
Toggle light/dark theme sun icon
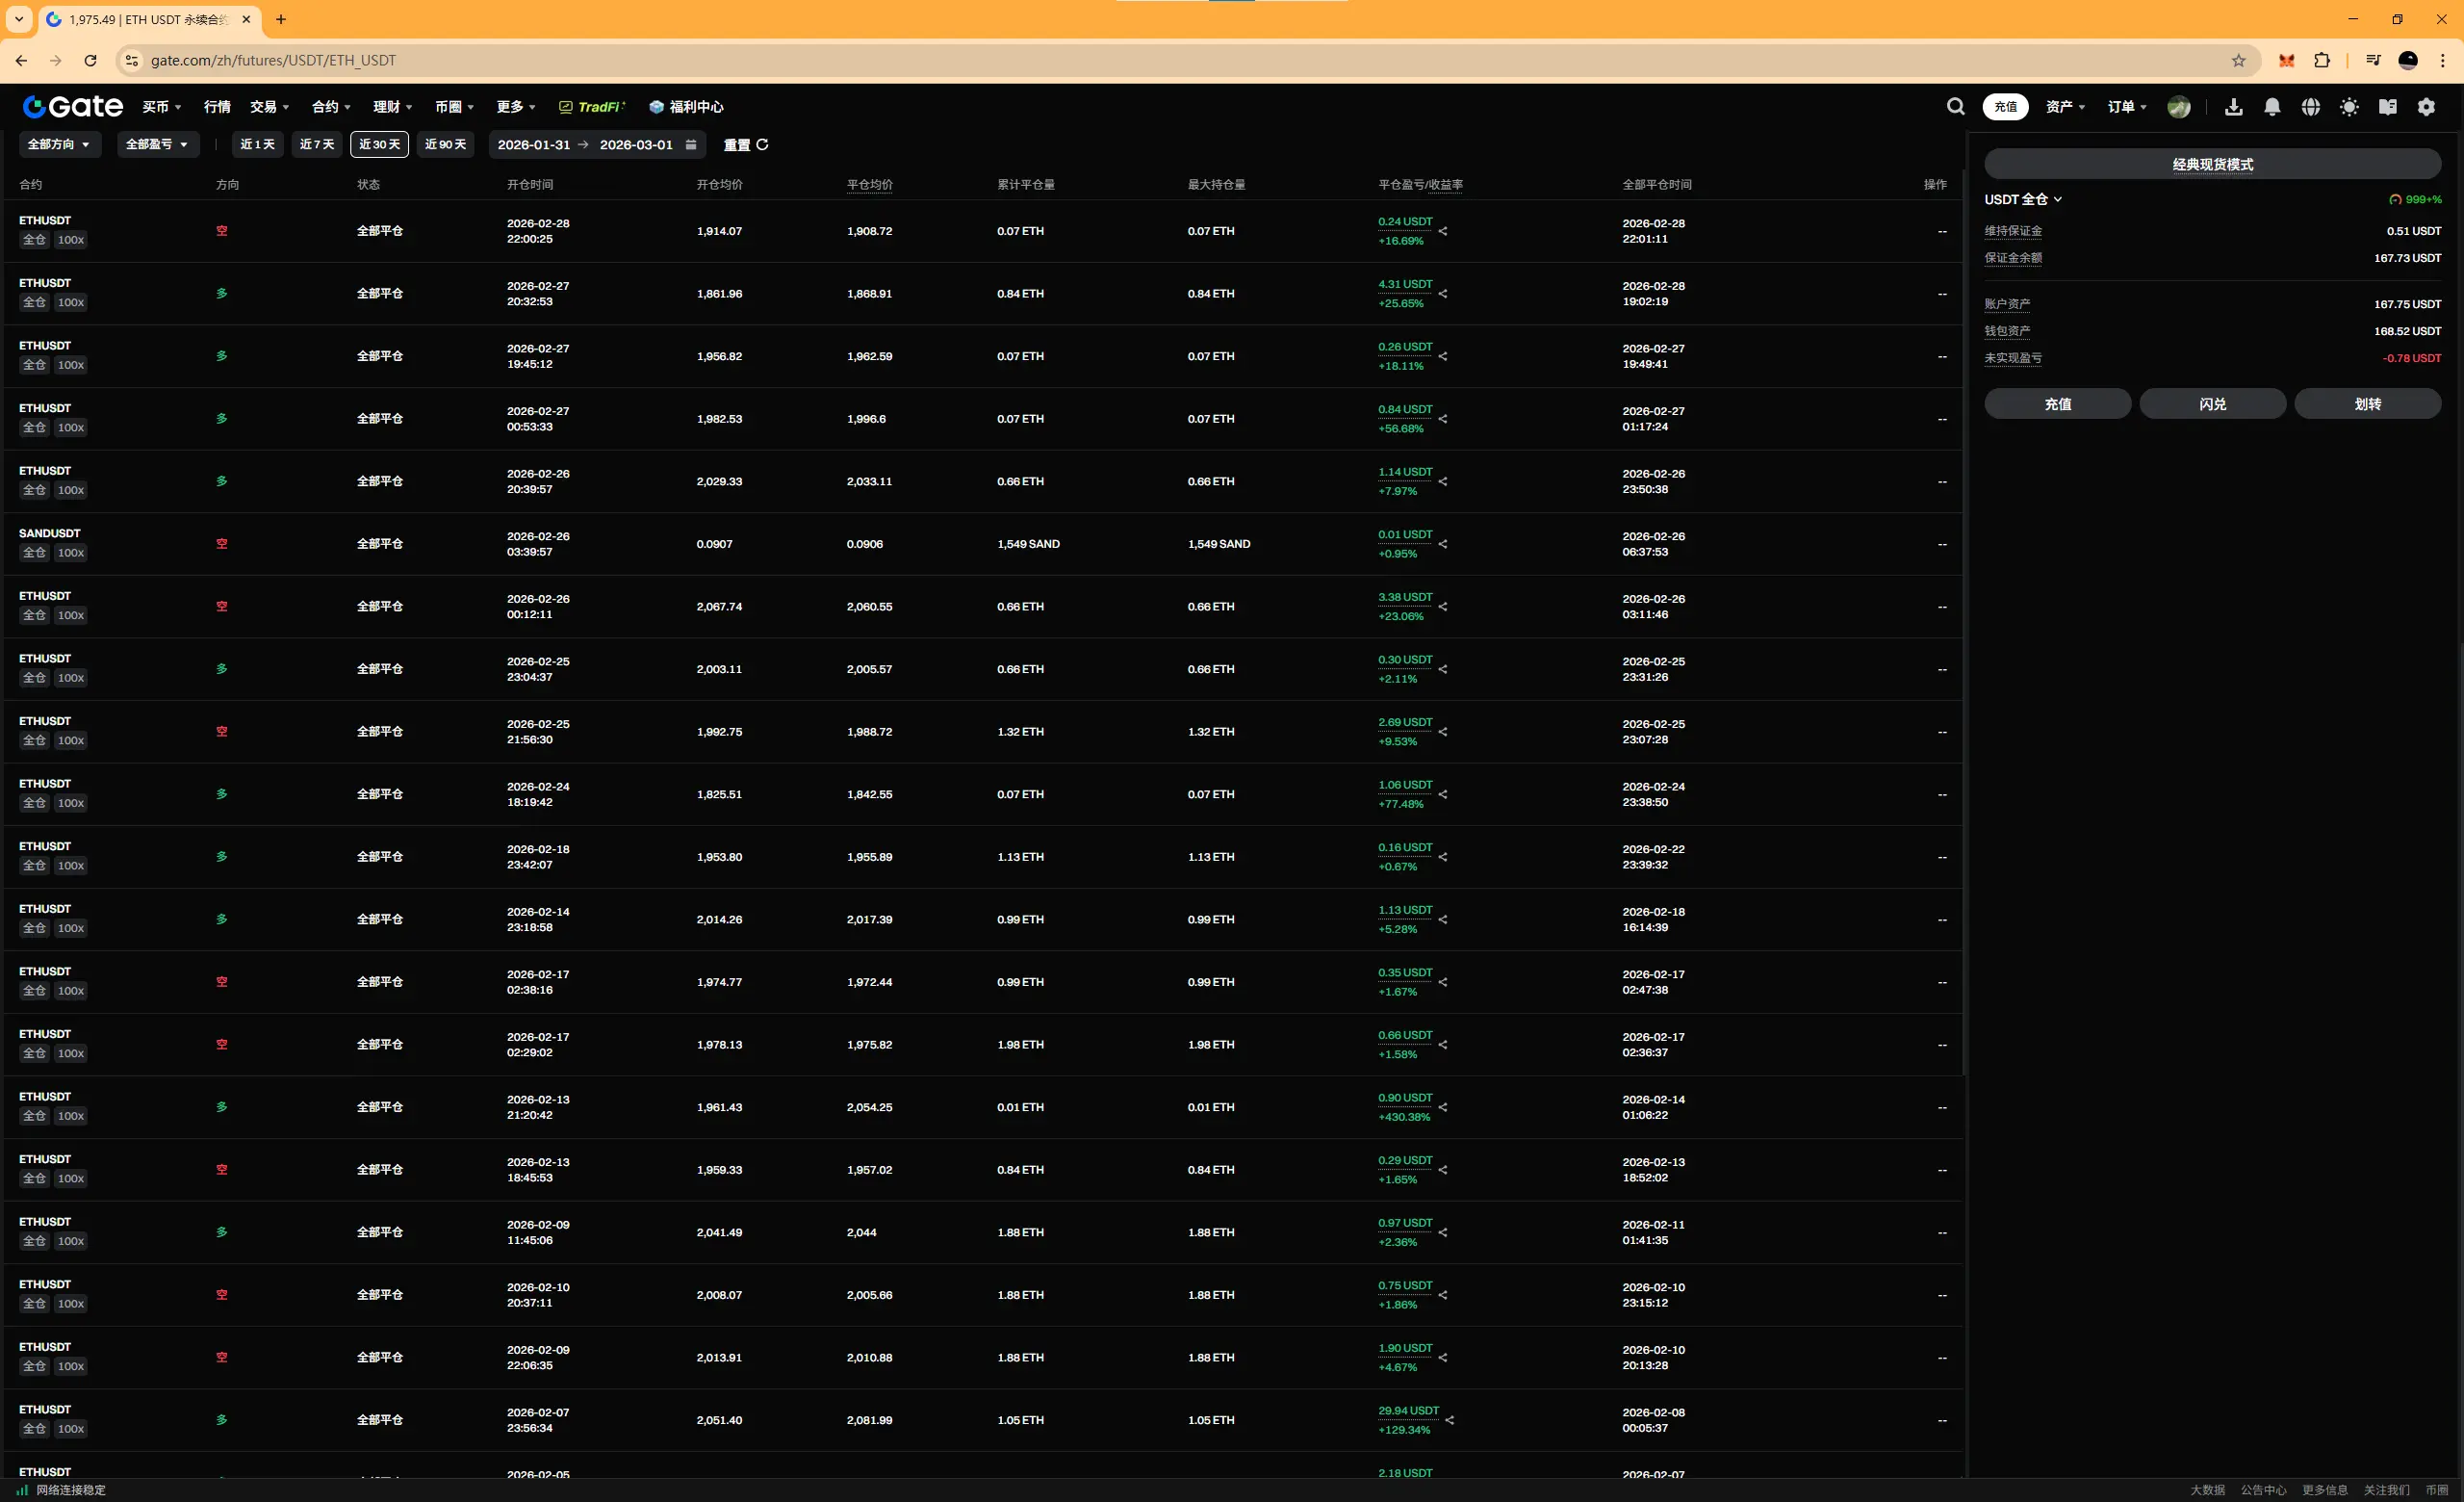pos(2349,107)
